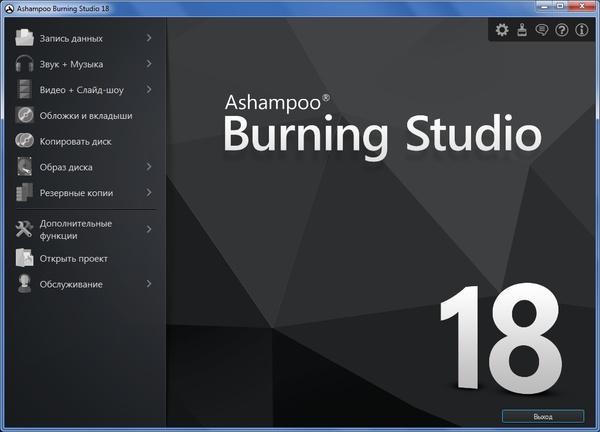Expand the Образ диска submenu arrow

coord(148,167)
